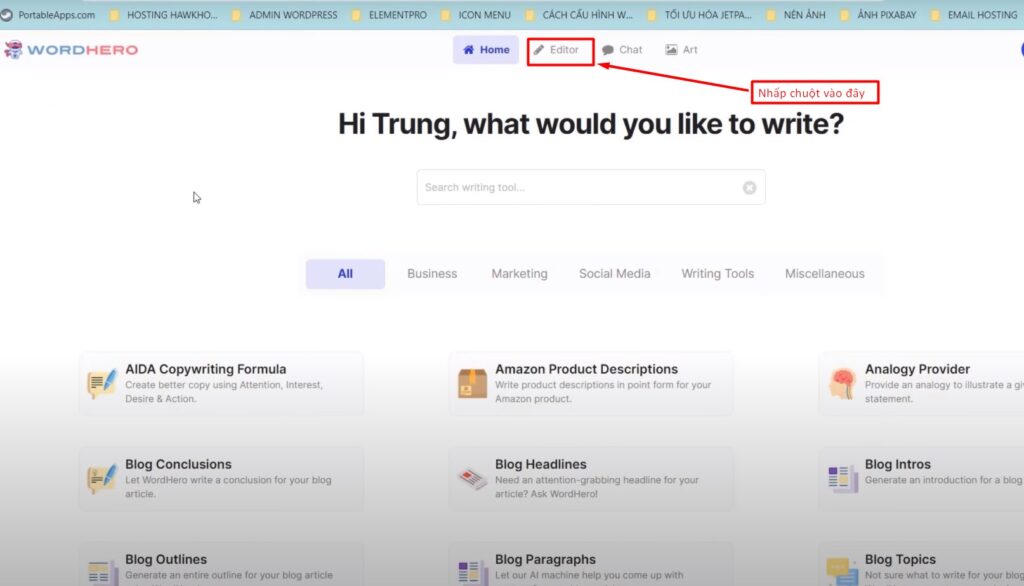
Task: Open Blog Intros tool title
Action: point(898,464)
